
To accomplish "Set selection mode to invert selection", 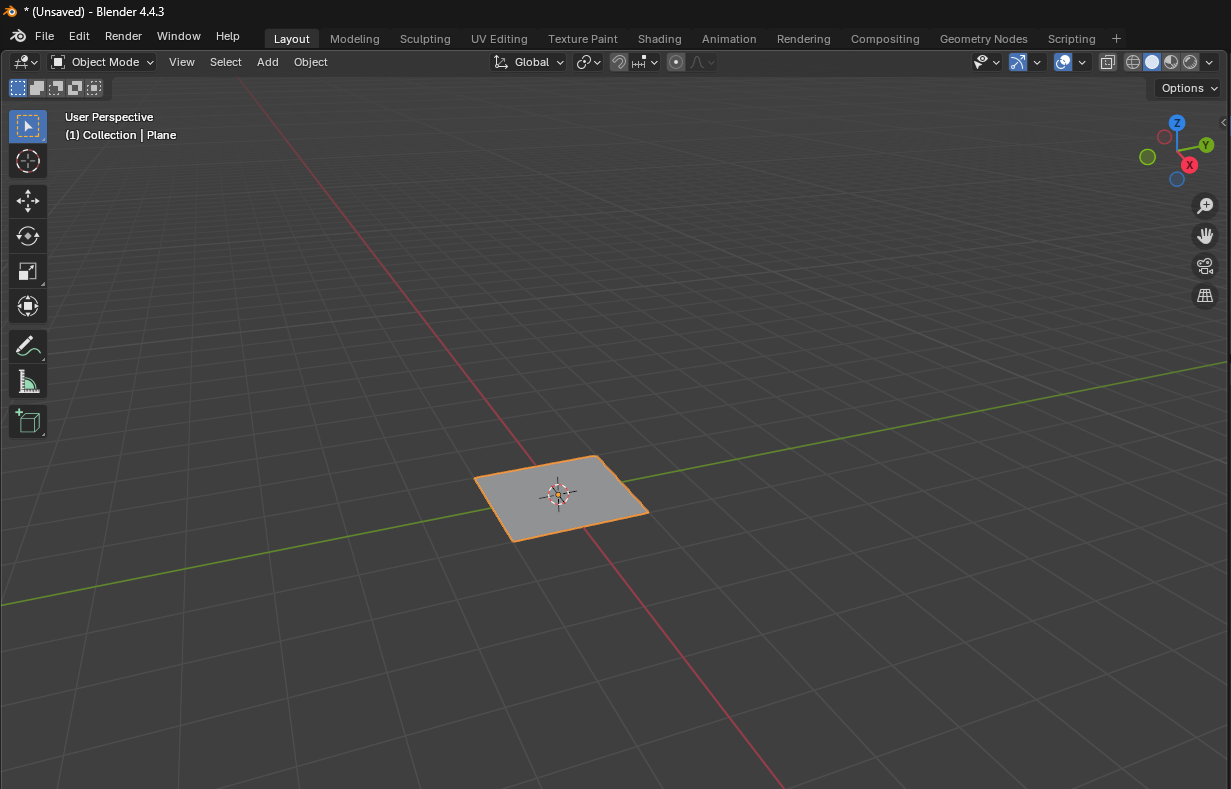I will click(75, 88).
